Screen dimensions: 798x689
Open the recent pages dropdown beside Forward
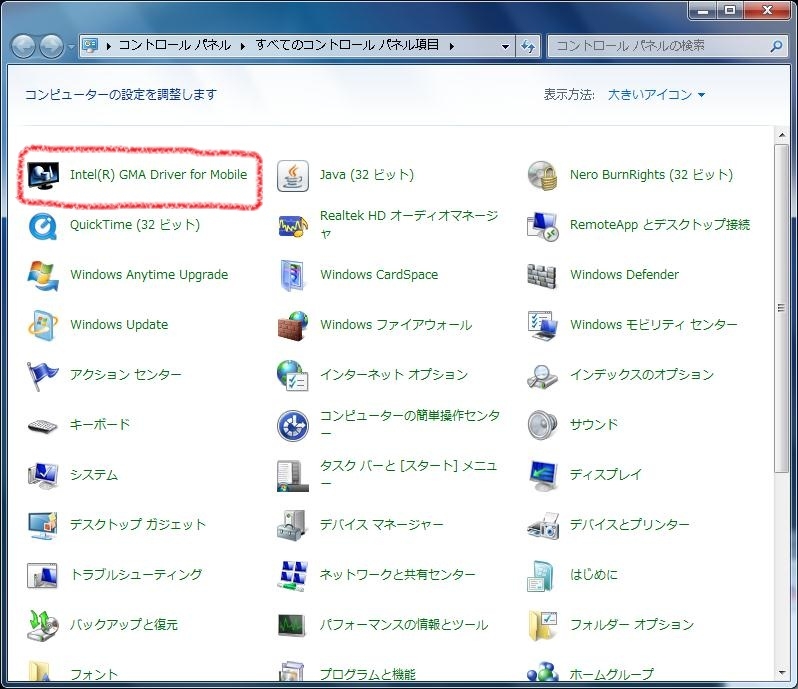(x=71, y=46)
